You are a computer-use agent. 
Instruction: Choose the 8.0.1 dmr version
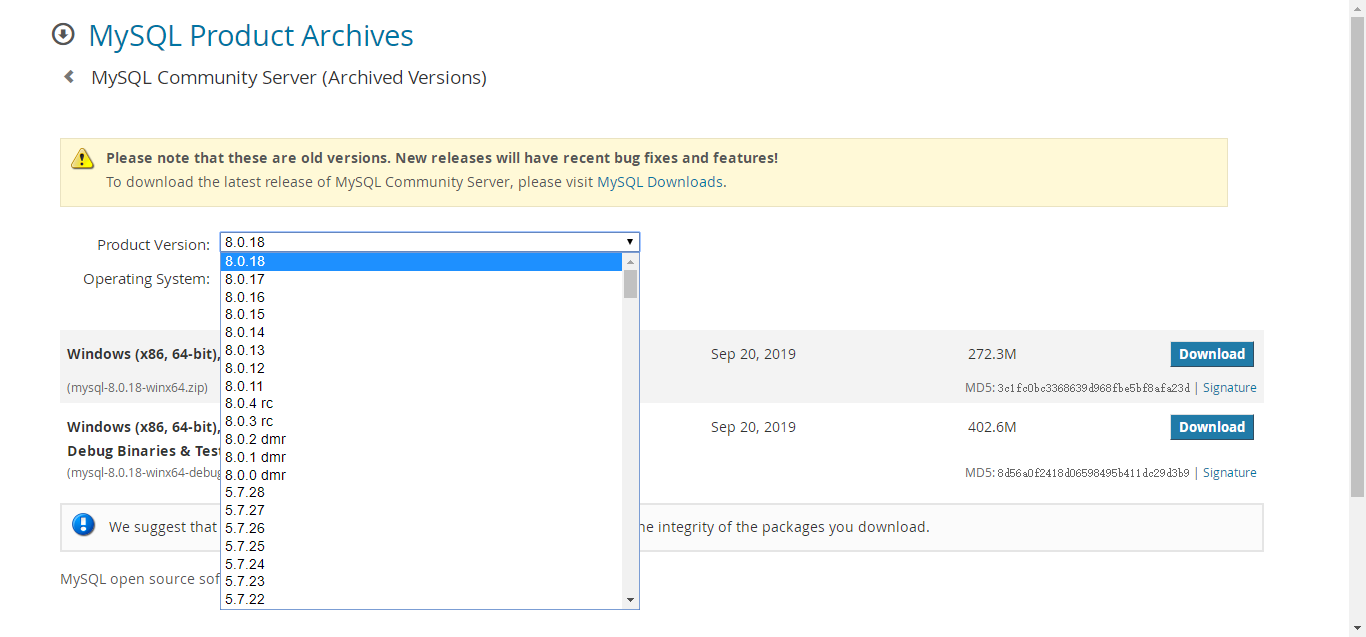421,458
